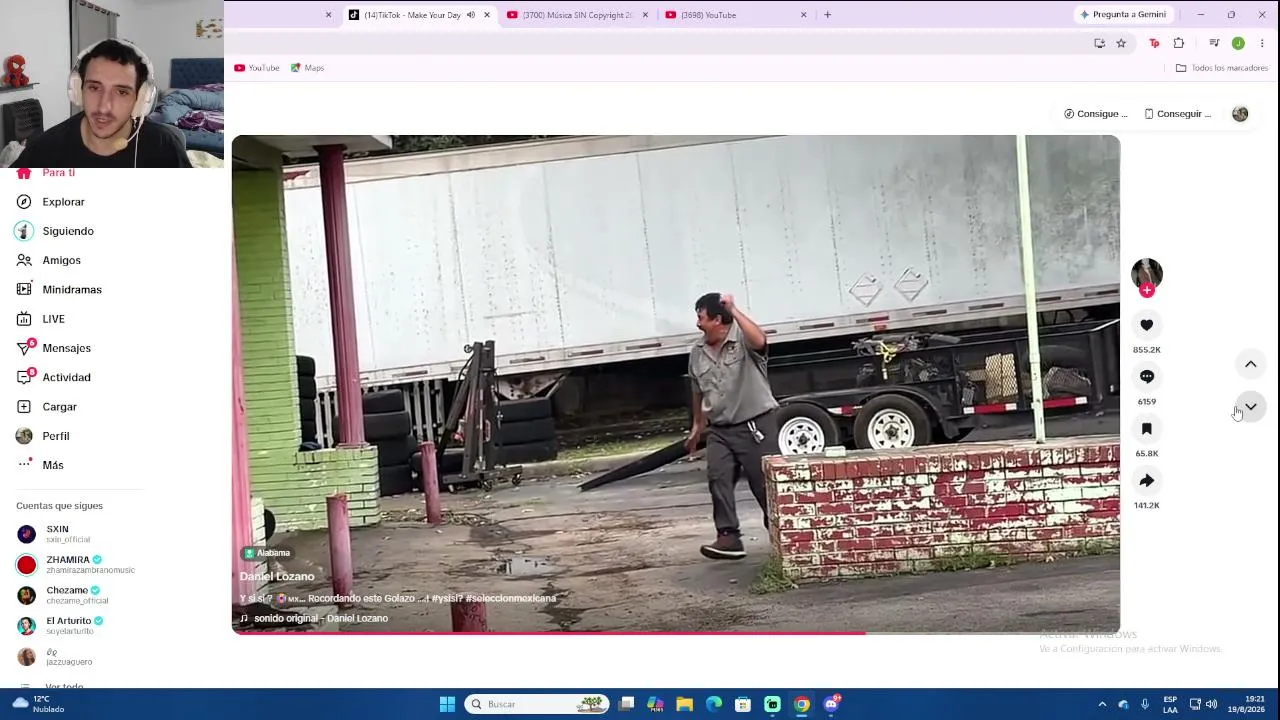Screen dimensions: 1280x720
Task: Open the Todos los marcadores folder
Action: tap(1222, 68)
